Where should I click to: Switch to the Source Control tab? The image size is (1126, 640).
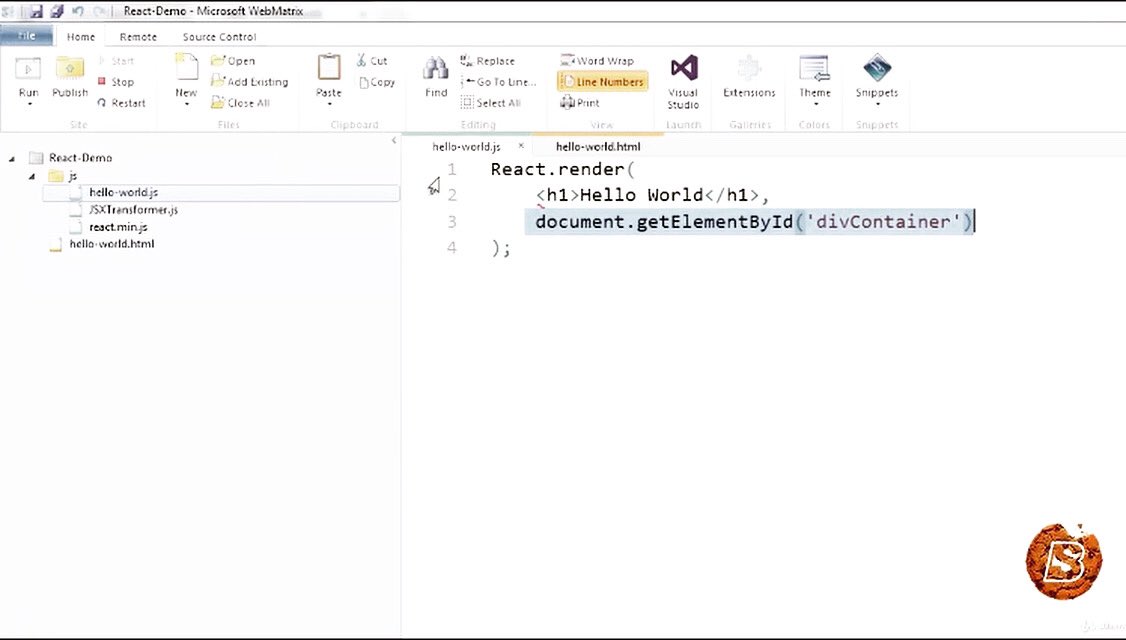click(x=219, y=37)
